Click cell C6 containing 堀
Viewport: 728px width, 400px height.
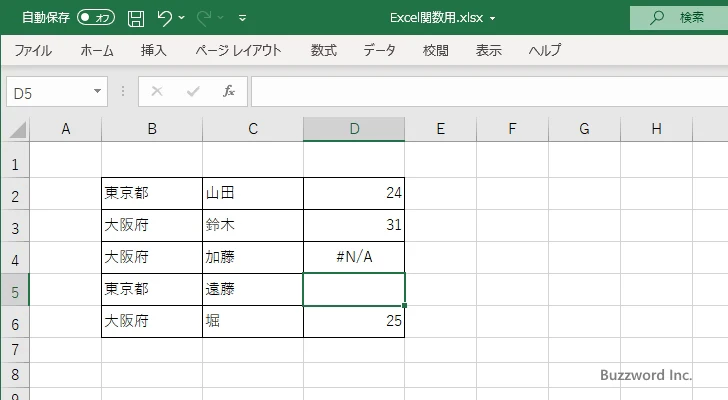[x=253, y=322]
